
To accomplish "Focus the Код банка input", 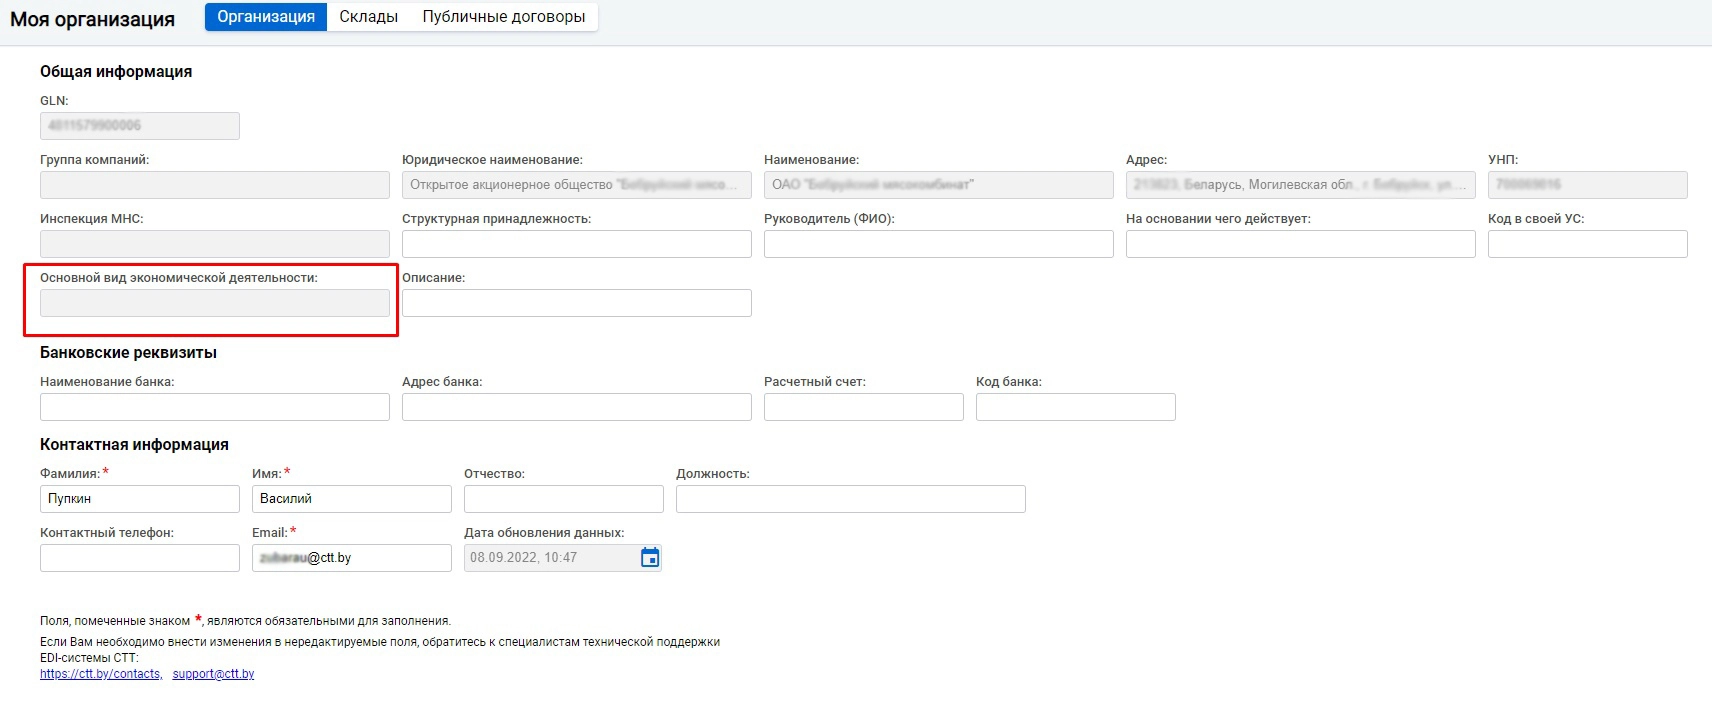I will click(x=1076, y=407).
